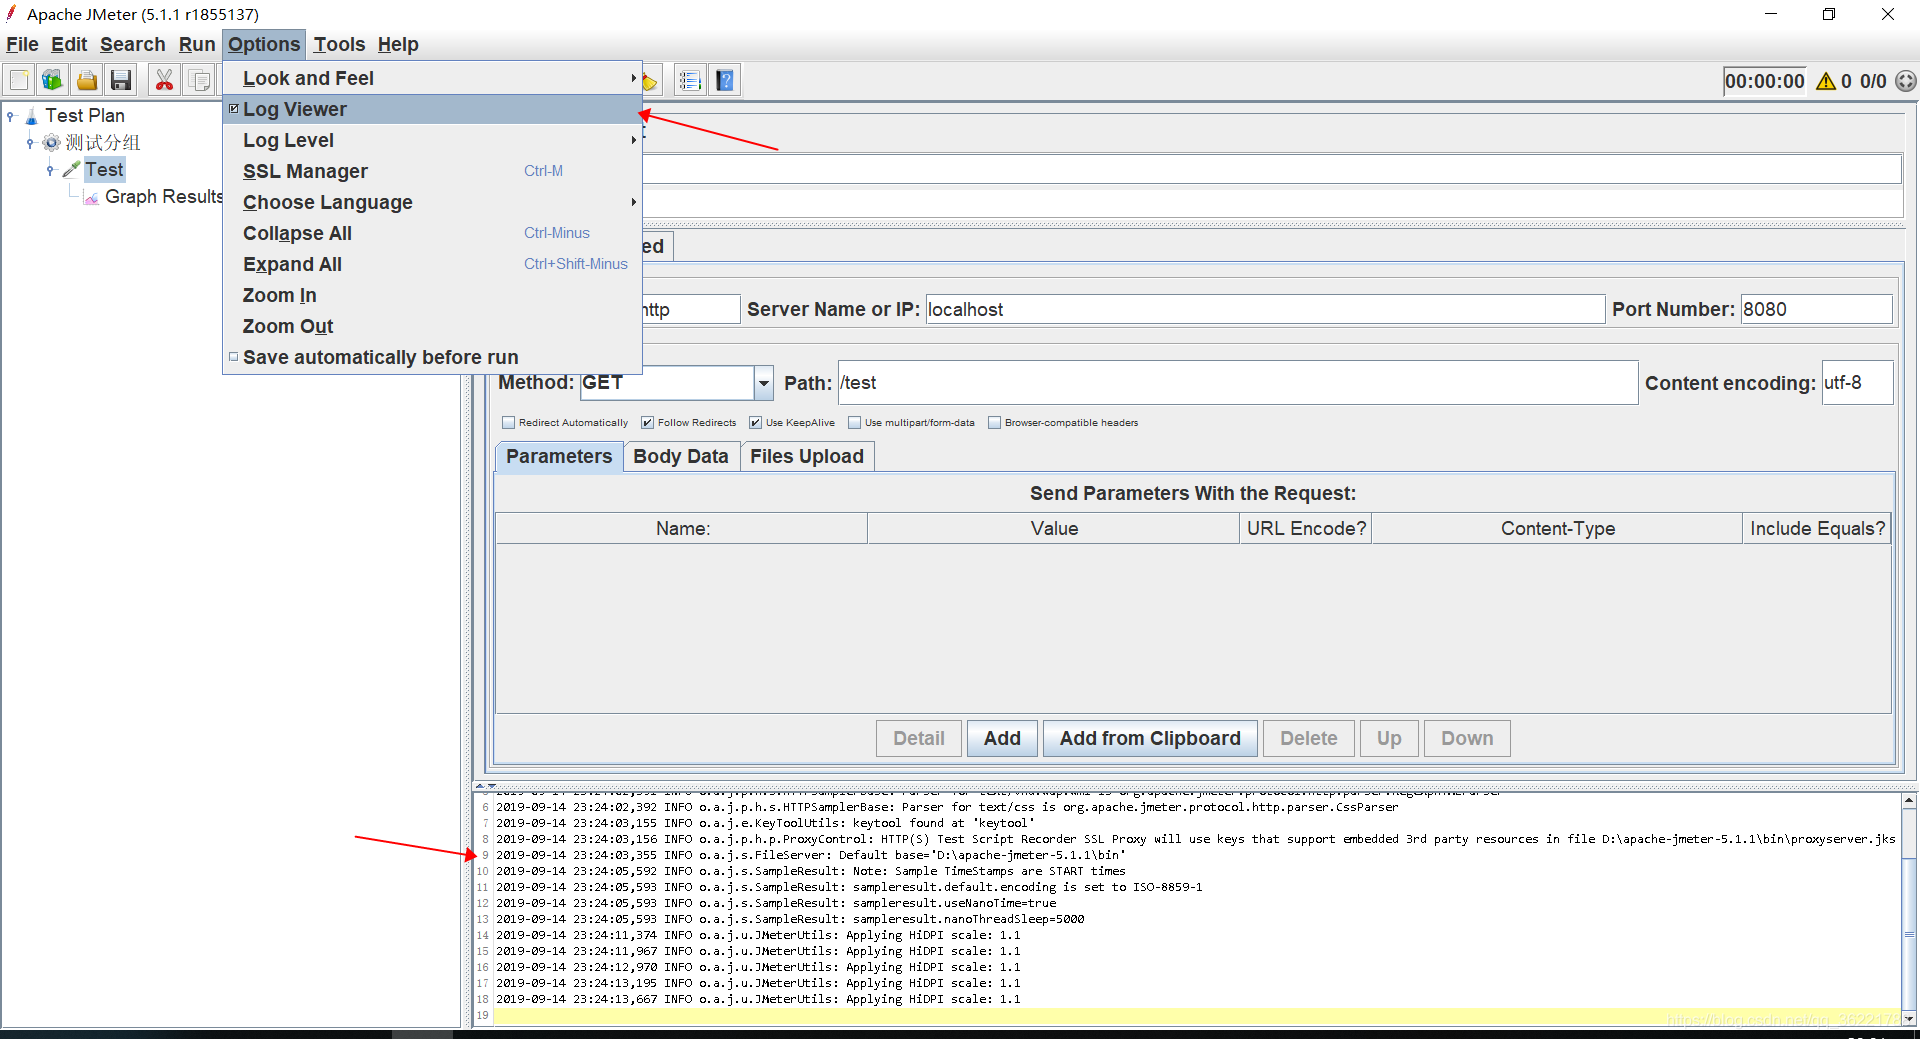Open the Choose Language submenu
This screenshot has height=1039, width=1920.
click(432, 202)
